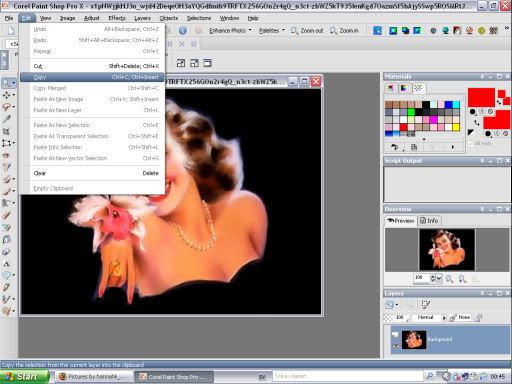Select the Clone Brush tool
This screenshot has width=512, height=384.
(x=6, y=179)
